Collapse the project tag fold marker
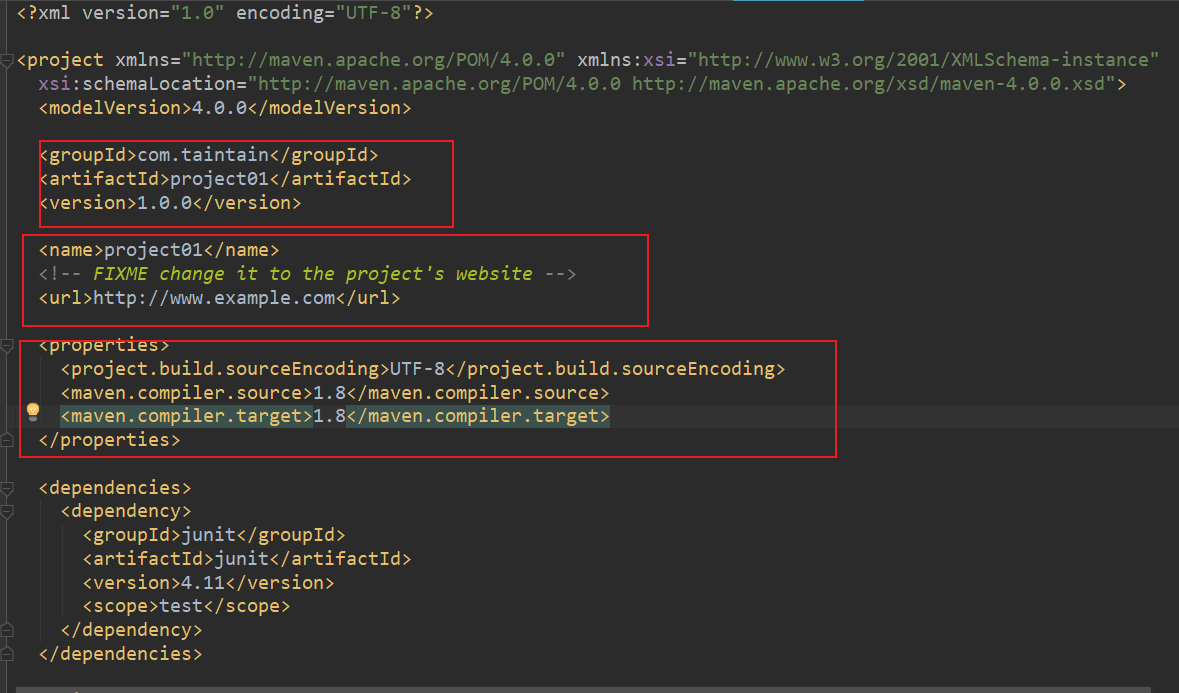This screenshot has height=693, width=1179. coord(7,60)
